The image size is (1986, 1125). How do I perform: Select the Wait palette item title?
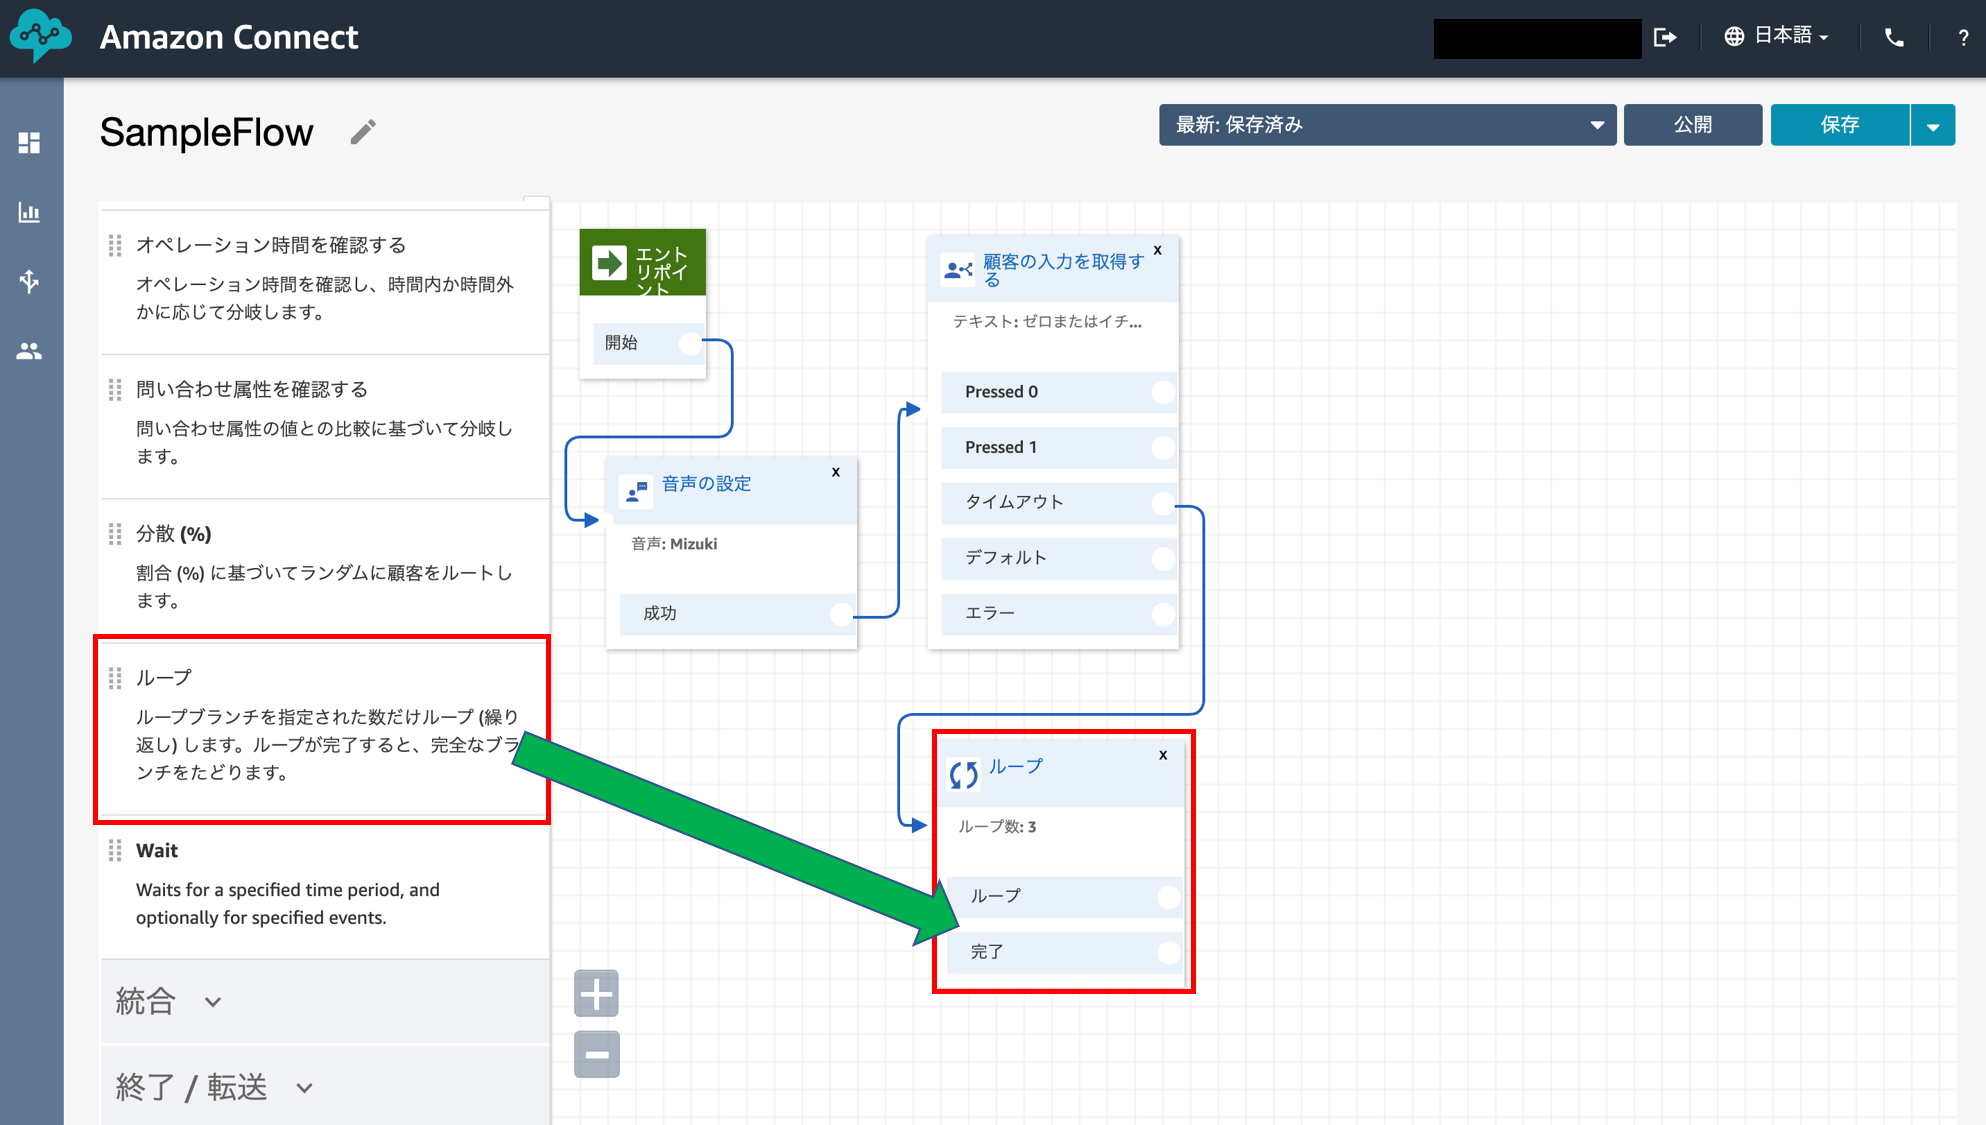pos(157,851)
